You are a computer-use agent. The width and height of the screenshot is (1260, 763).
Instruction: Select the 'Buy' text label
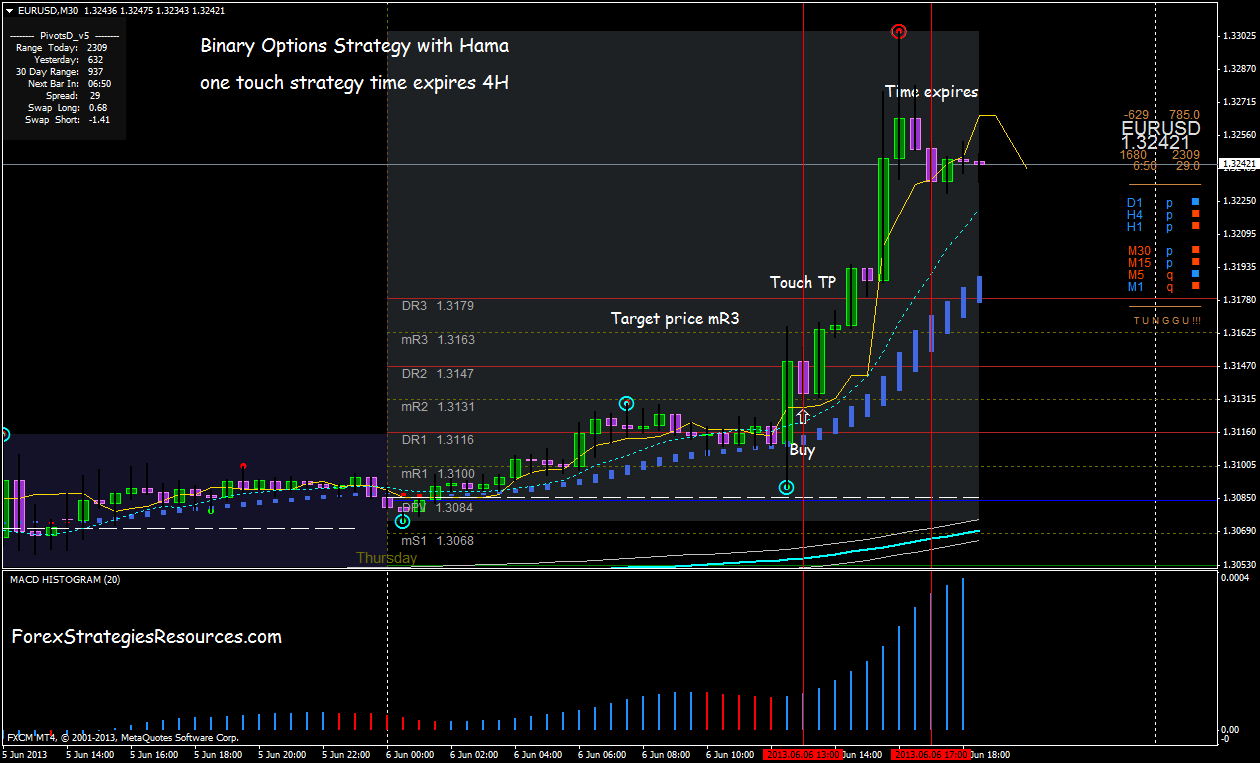tap(802, 450)
